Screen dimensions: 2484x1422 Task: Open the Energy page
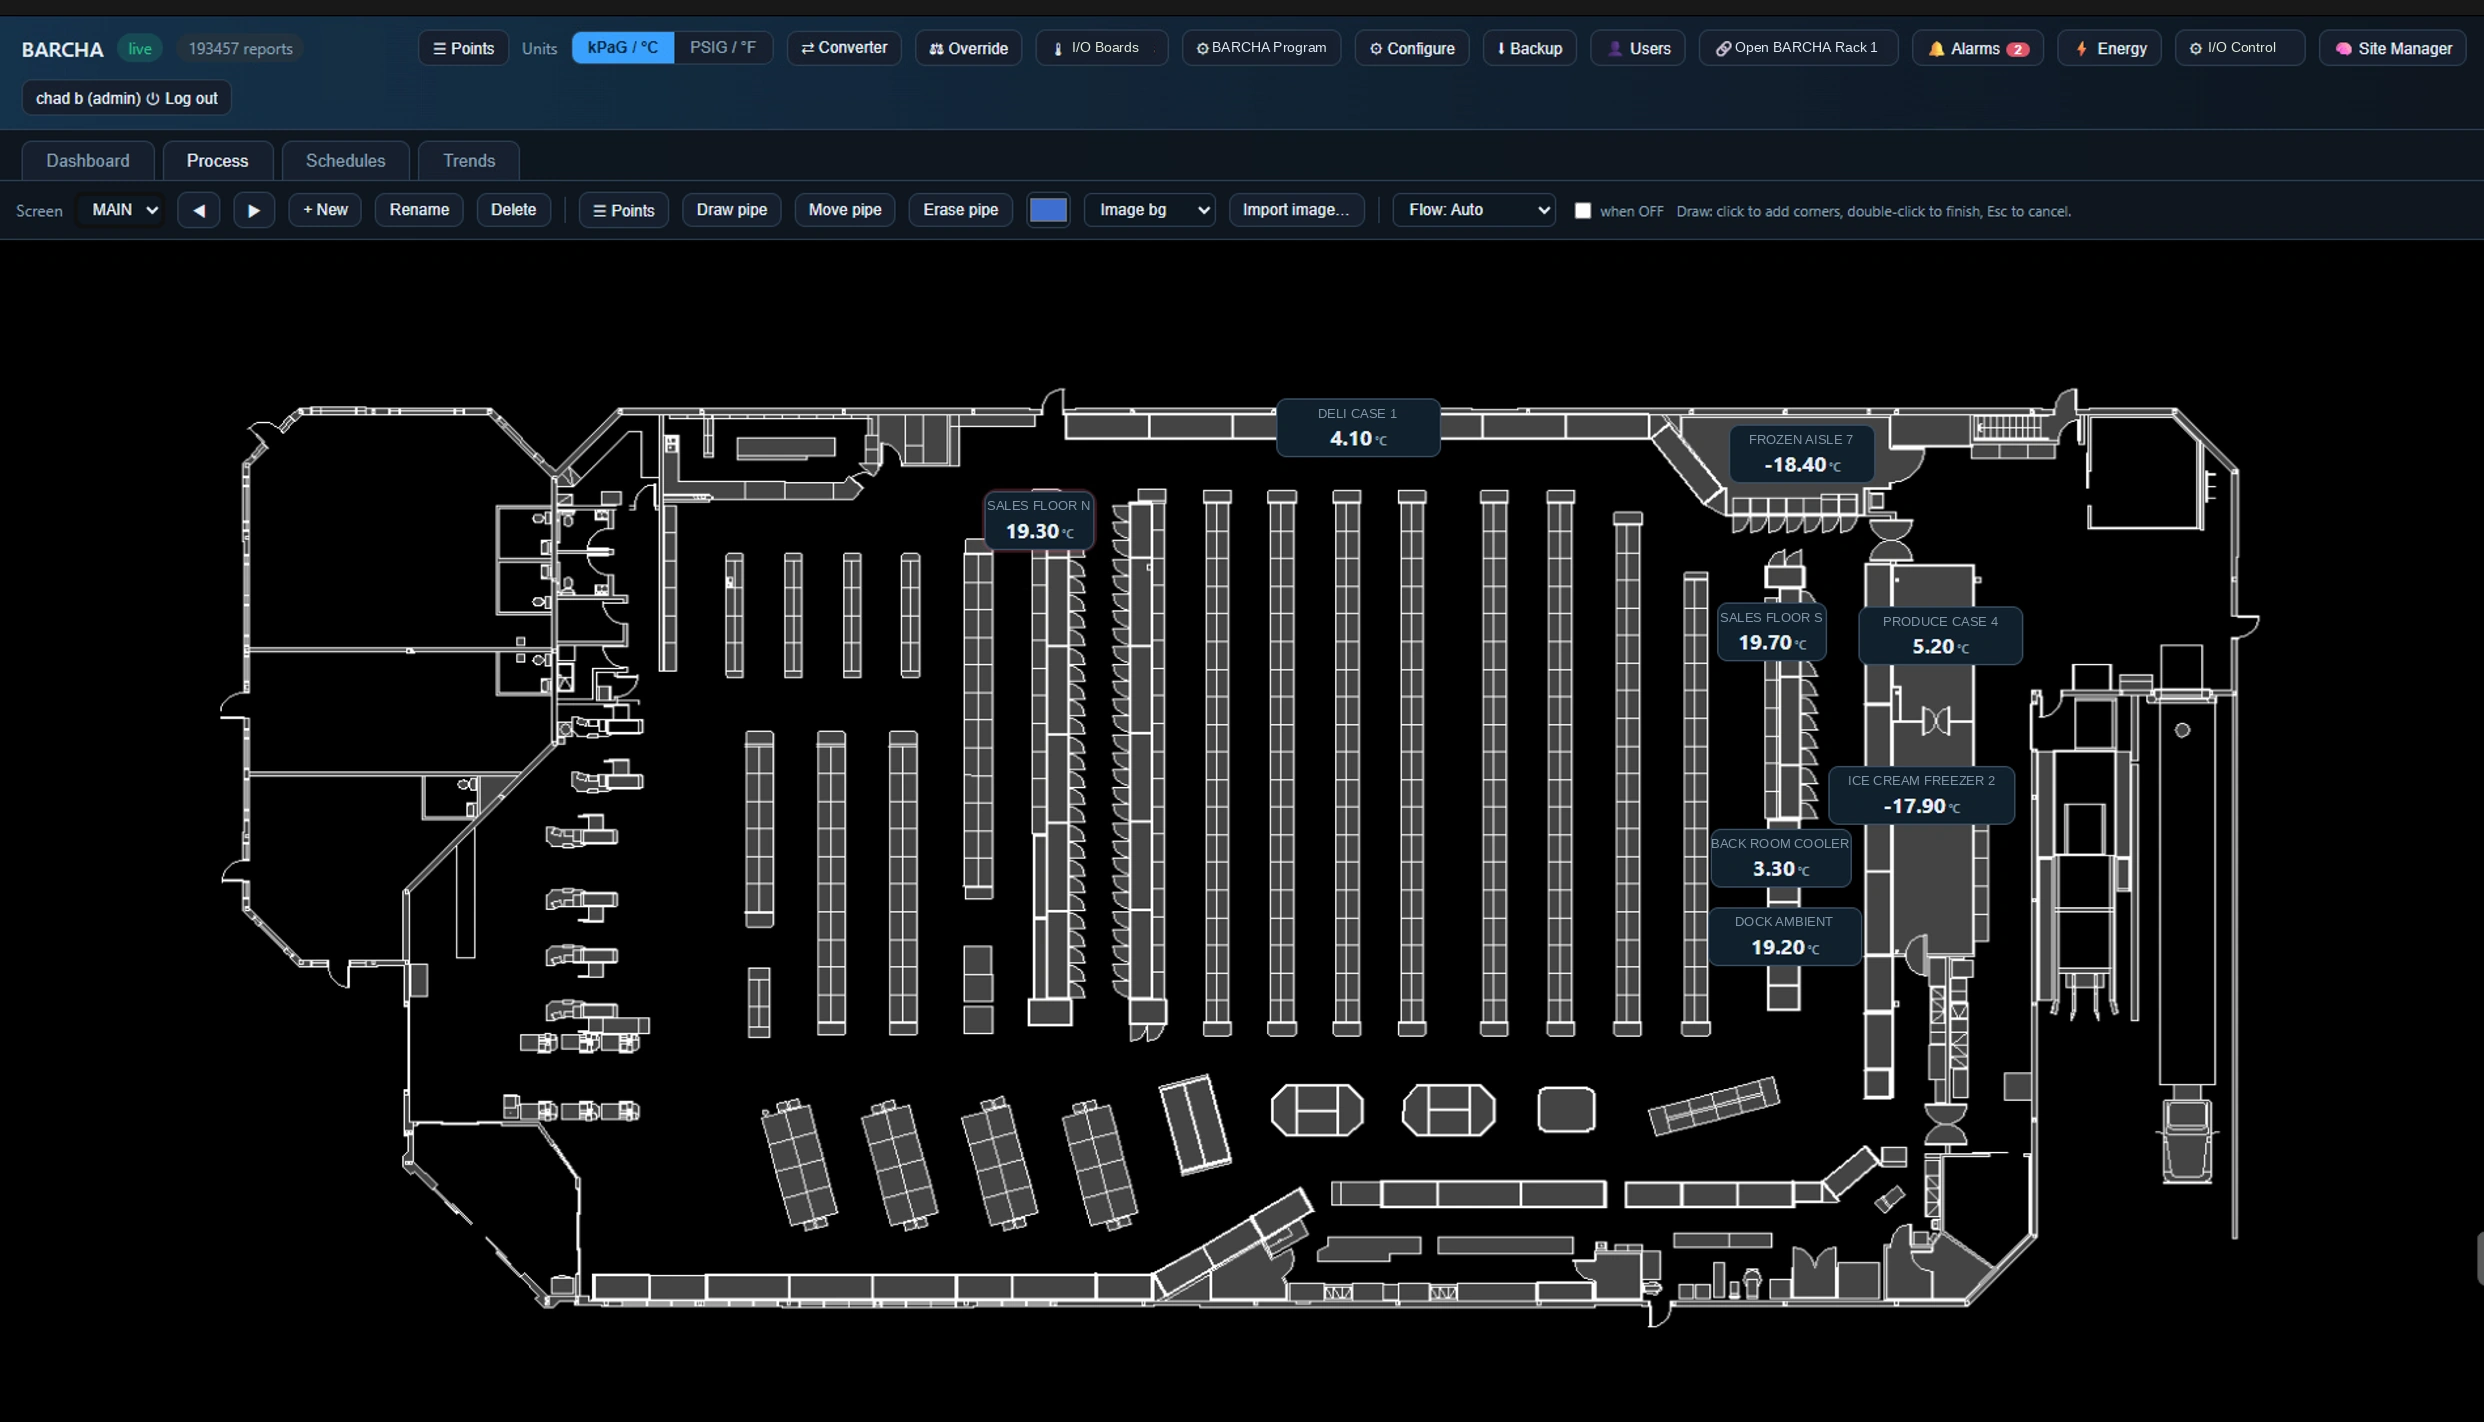(2109, 48)
